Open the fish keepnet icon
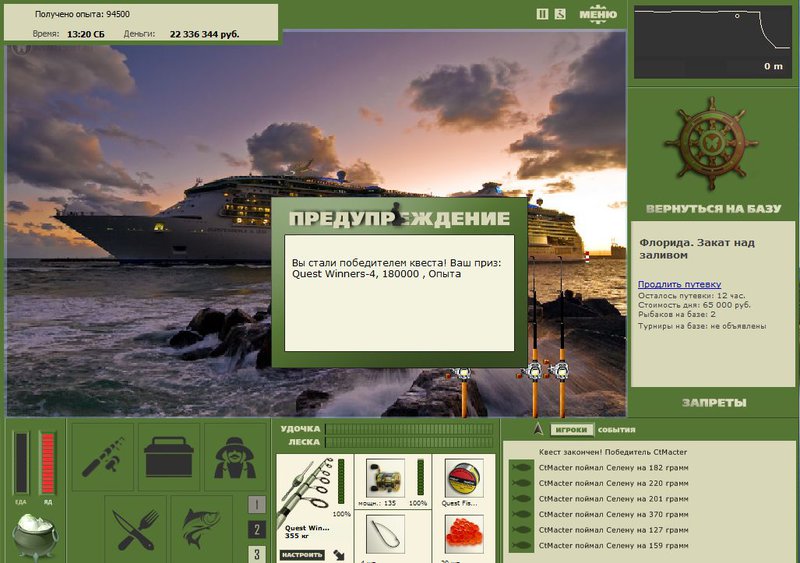Screen dimensions: 800x563 pyautogui.click(x=202, y=529)
